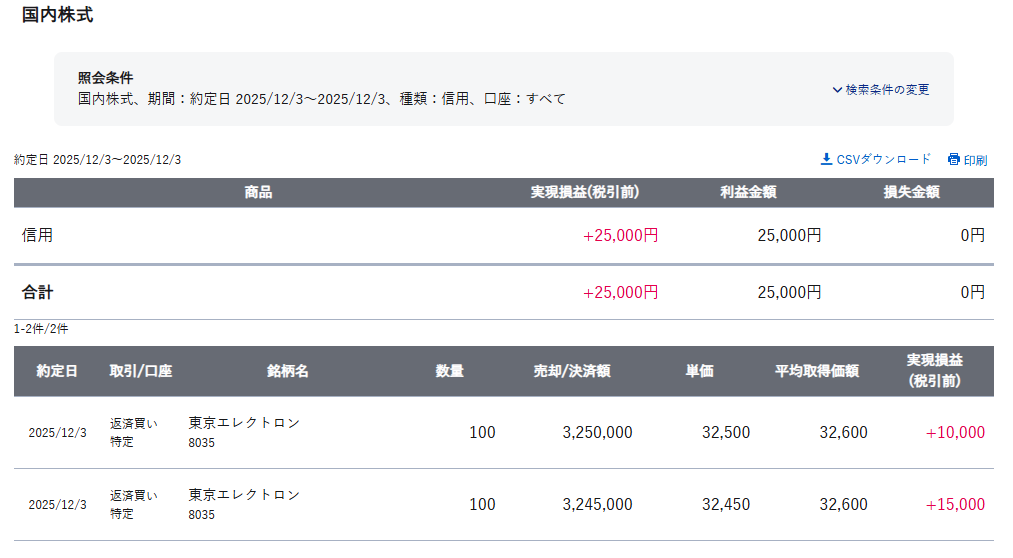Click the printer icon beside 印刷
The image size is (1013, 558).
(954, 159)
